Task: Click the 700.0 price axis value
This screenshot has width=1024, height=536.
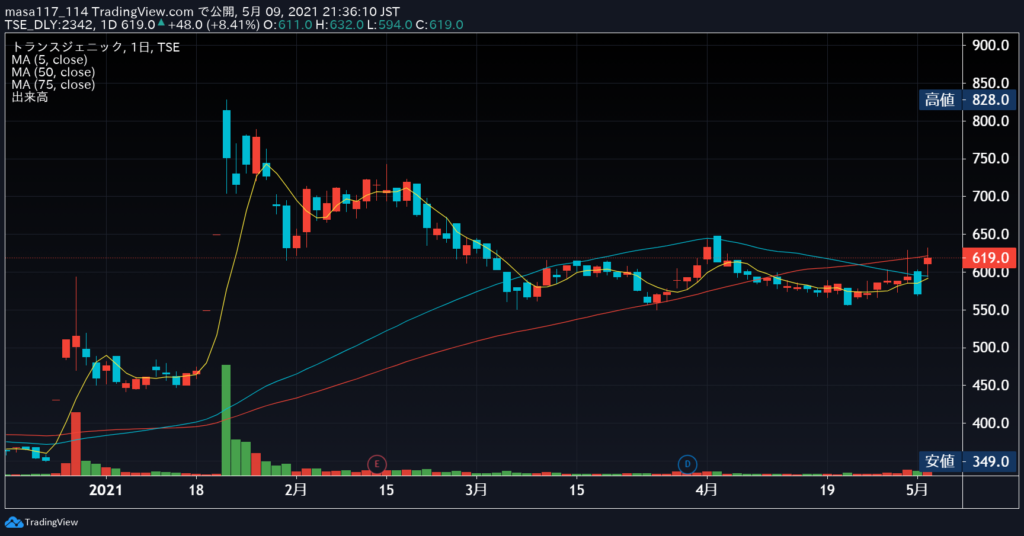Action: [990, 197]
